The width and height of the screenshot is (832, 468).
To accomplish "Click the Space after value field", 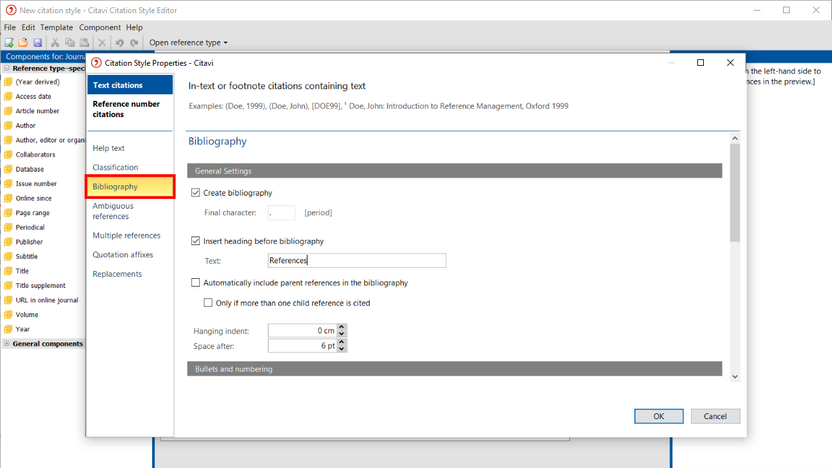I will (302, 346).
